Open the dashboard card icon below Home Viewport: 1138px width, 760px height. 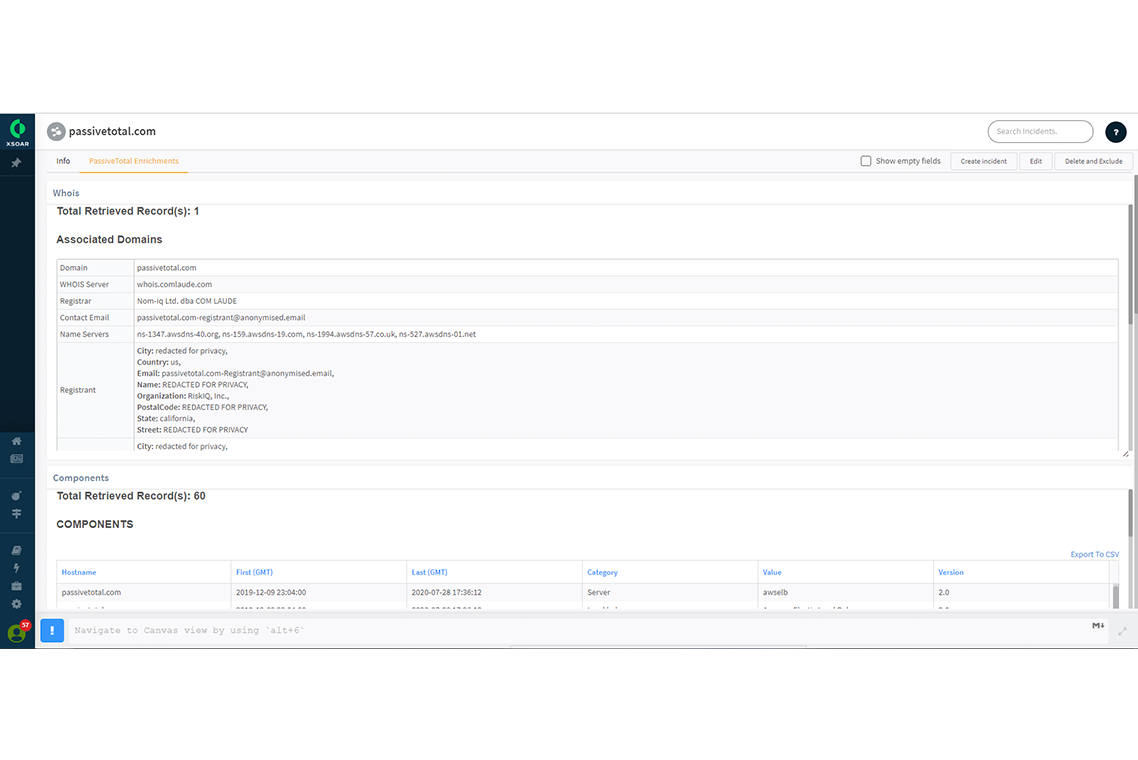17,459
